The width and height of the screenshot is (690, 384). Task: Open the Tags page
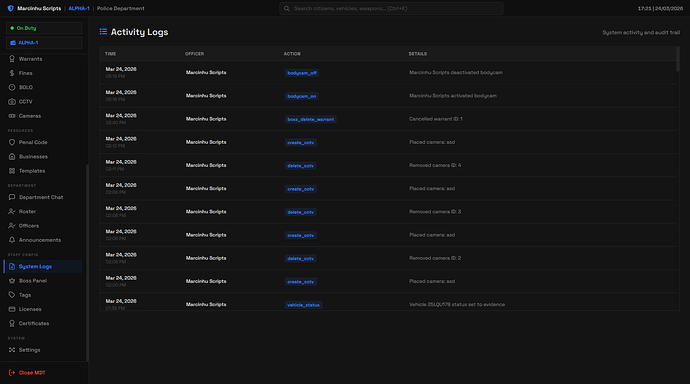[x=43, y=295]
